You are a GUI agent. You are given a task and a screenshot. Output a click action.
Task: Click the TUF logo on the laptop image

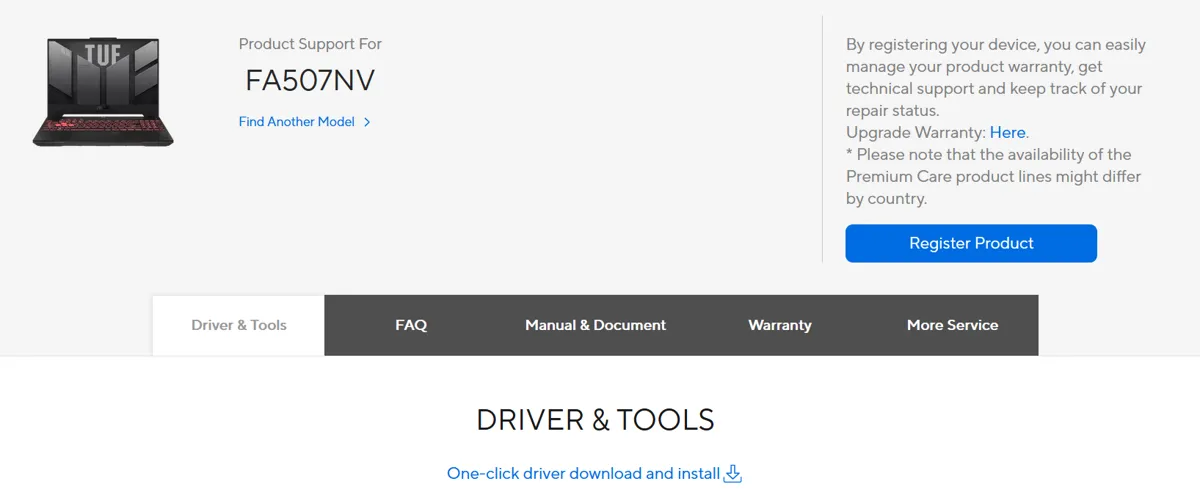pos(103,55)
